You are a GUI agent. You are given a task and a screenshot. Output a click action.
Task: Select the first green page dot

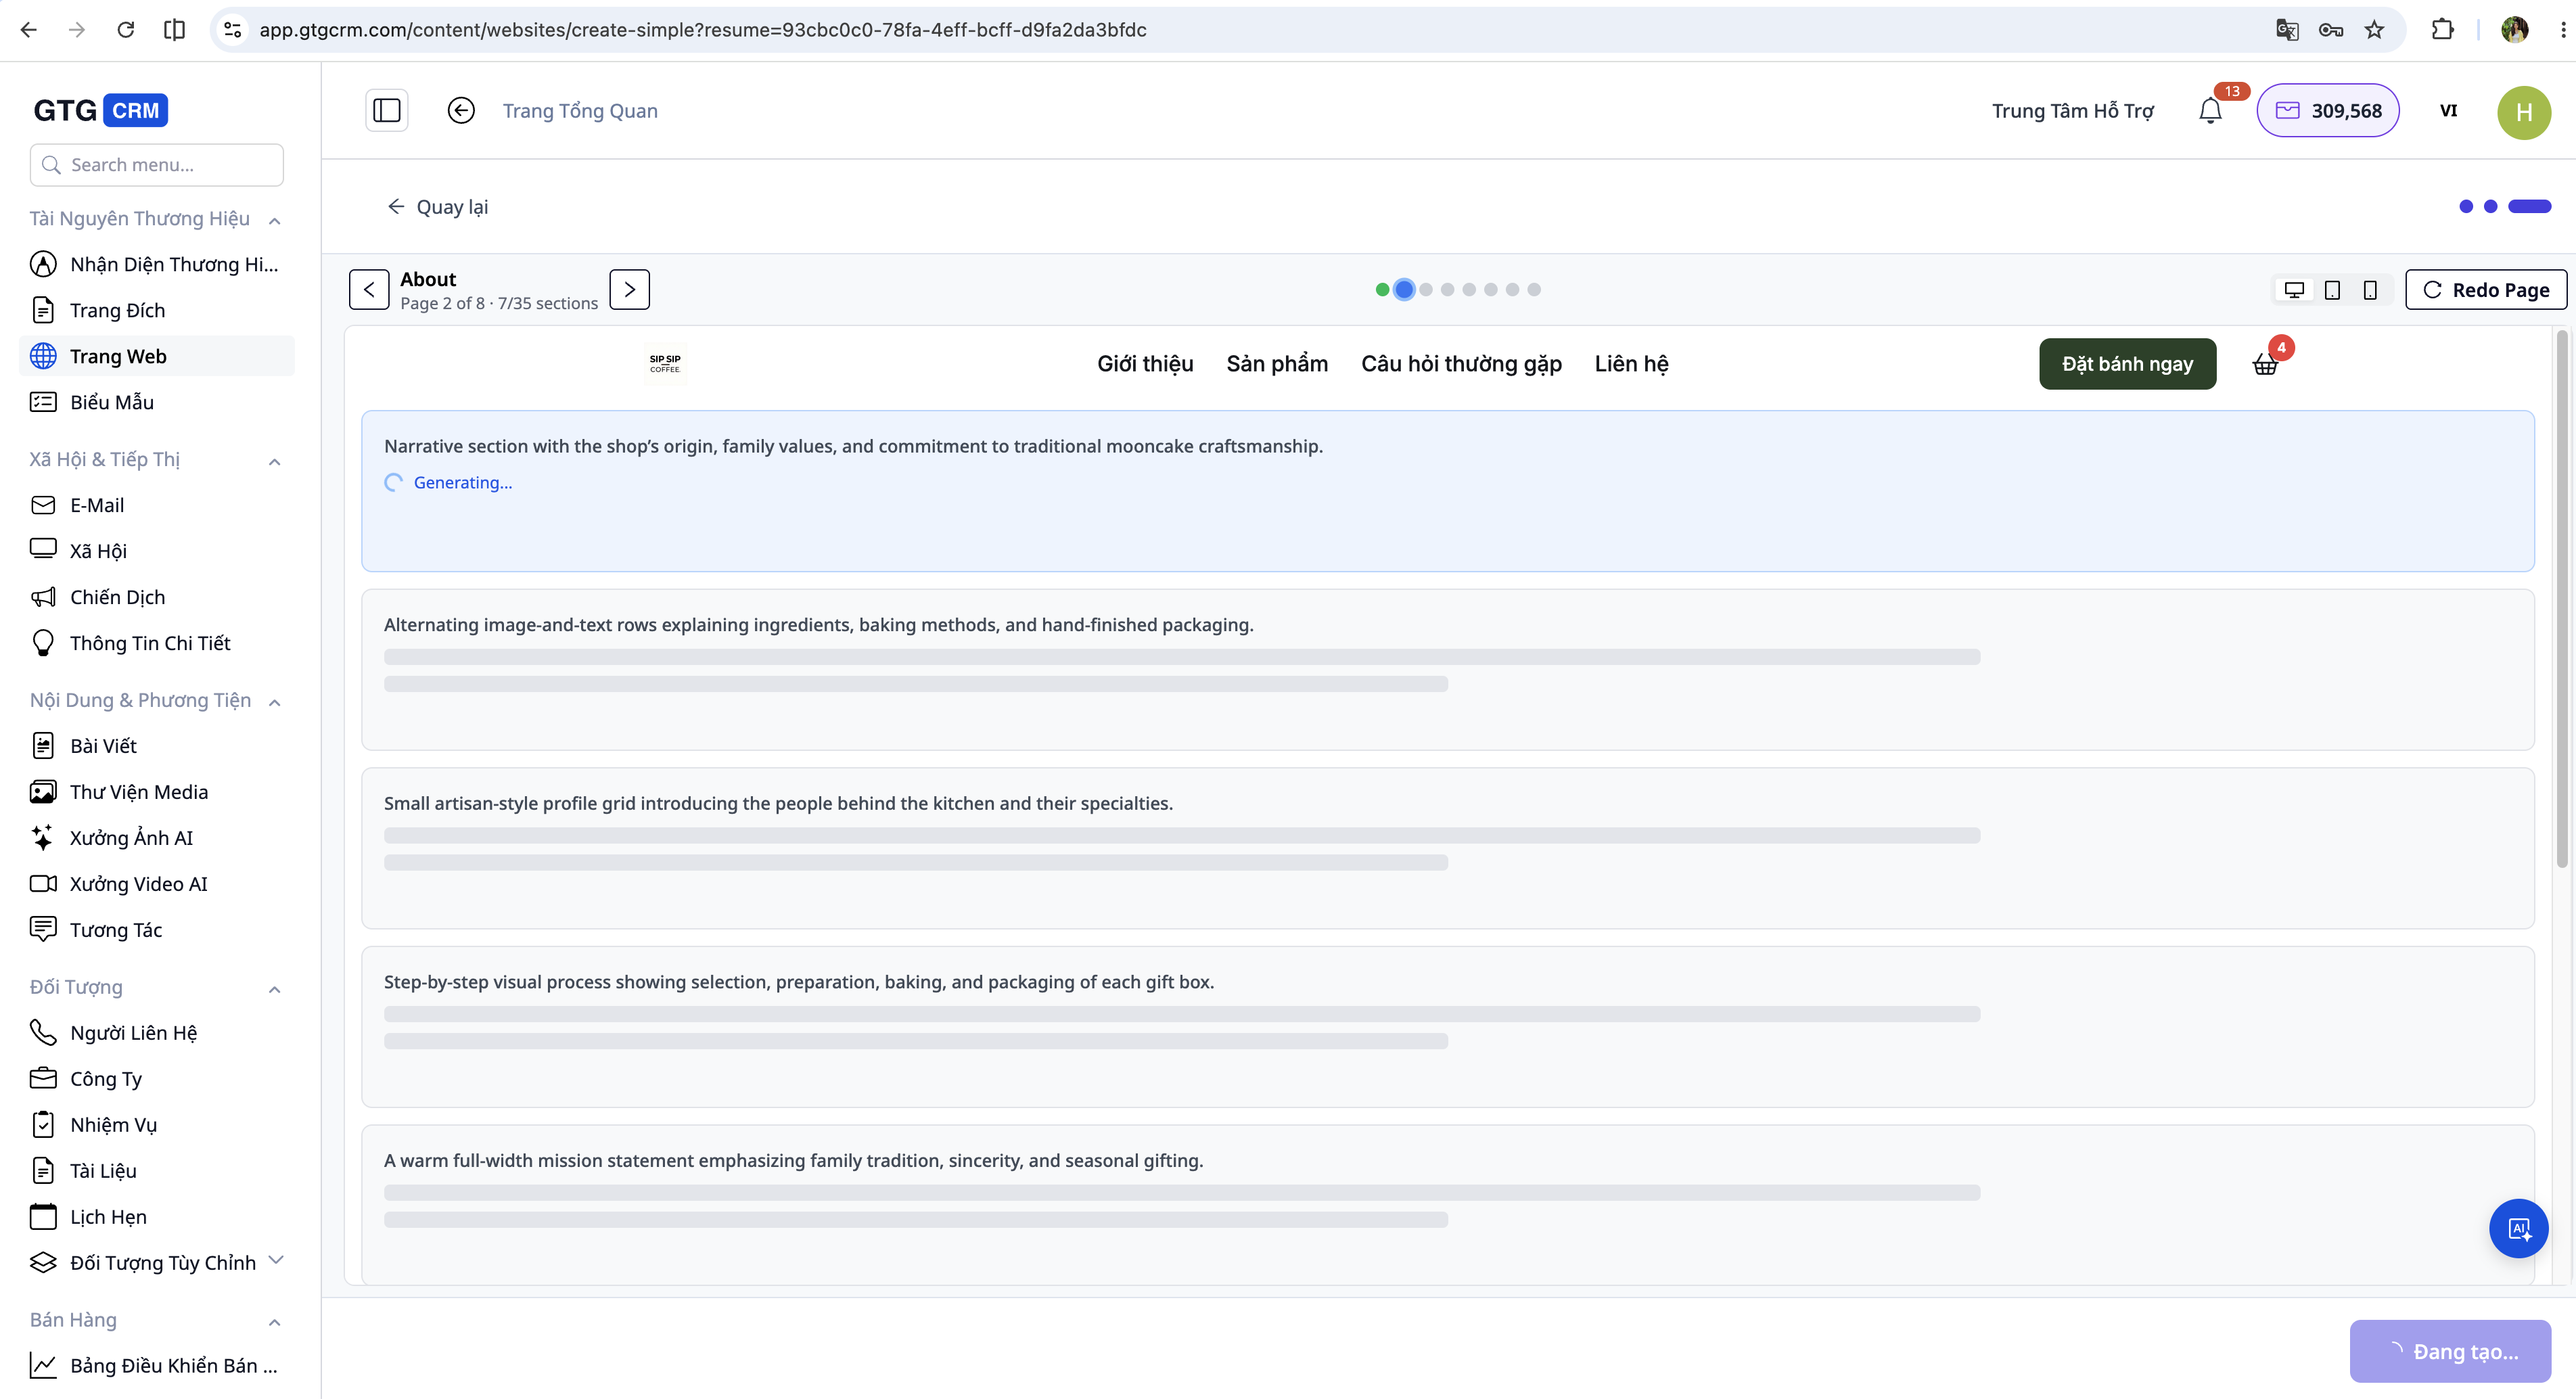(1382, 289)
